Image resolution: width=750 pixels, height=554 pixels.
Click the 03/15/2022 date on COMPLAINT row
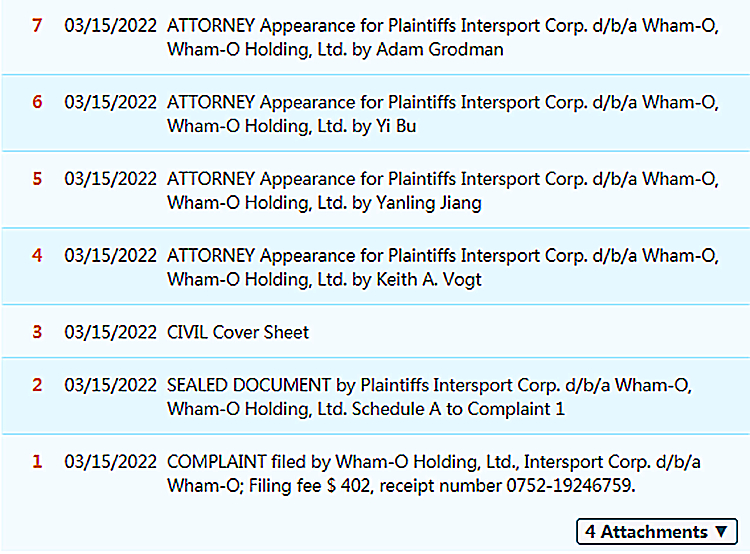[110, 462]
